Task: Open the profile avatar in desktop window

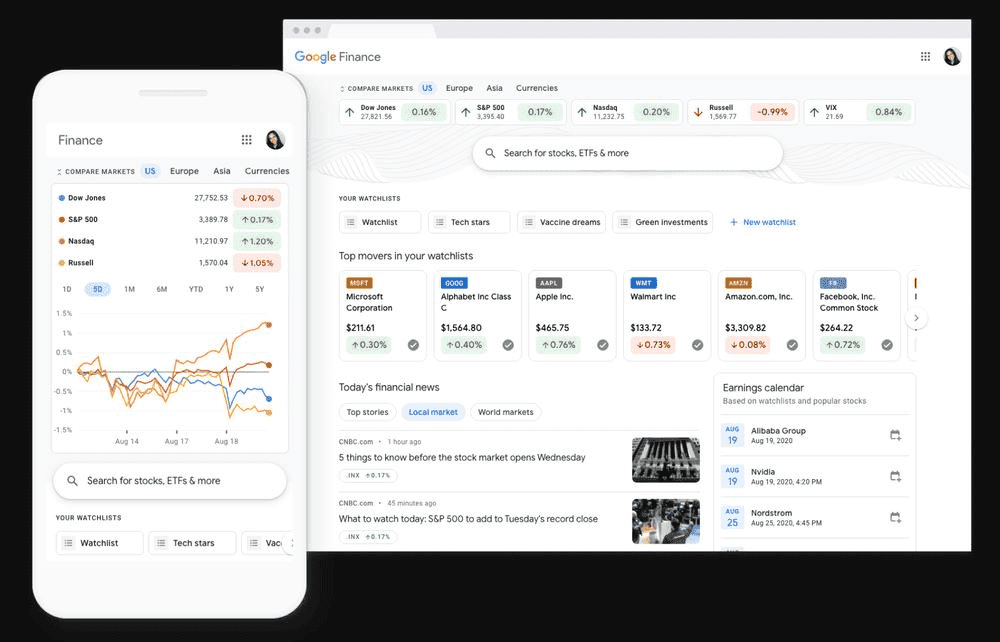Action: click(x=952, y=57)
